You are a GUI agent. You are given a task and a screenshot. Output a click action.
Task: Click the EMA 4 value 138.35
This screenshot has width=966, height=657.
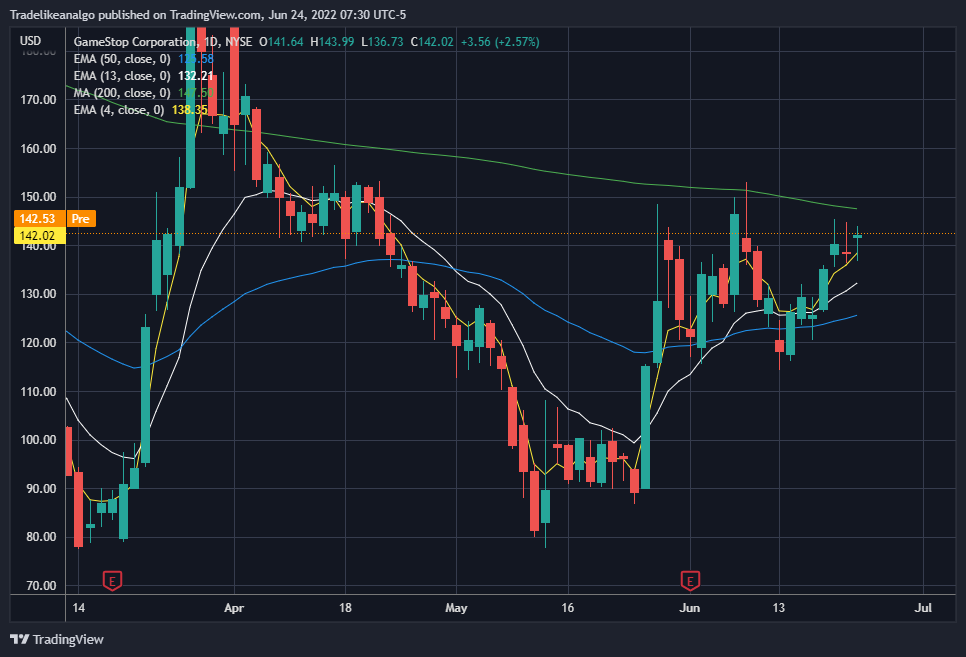[x=190, y=110]
